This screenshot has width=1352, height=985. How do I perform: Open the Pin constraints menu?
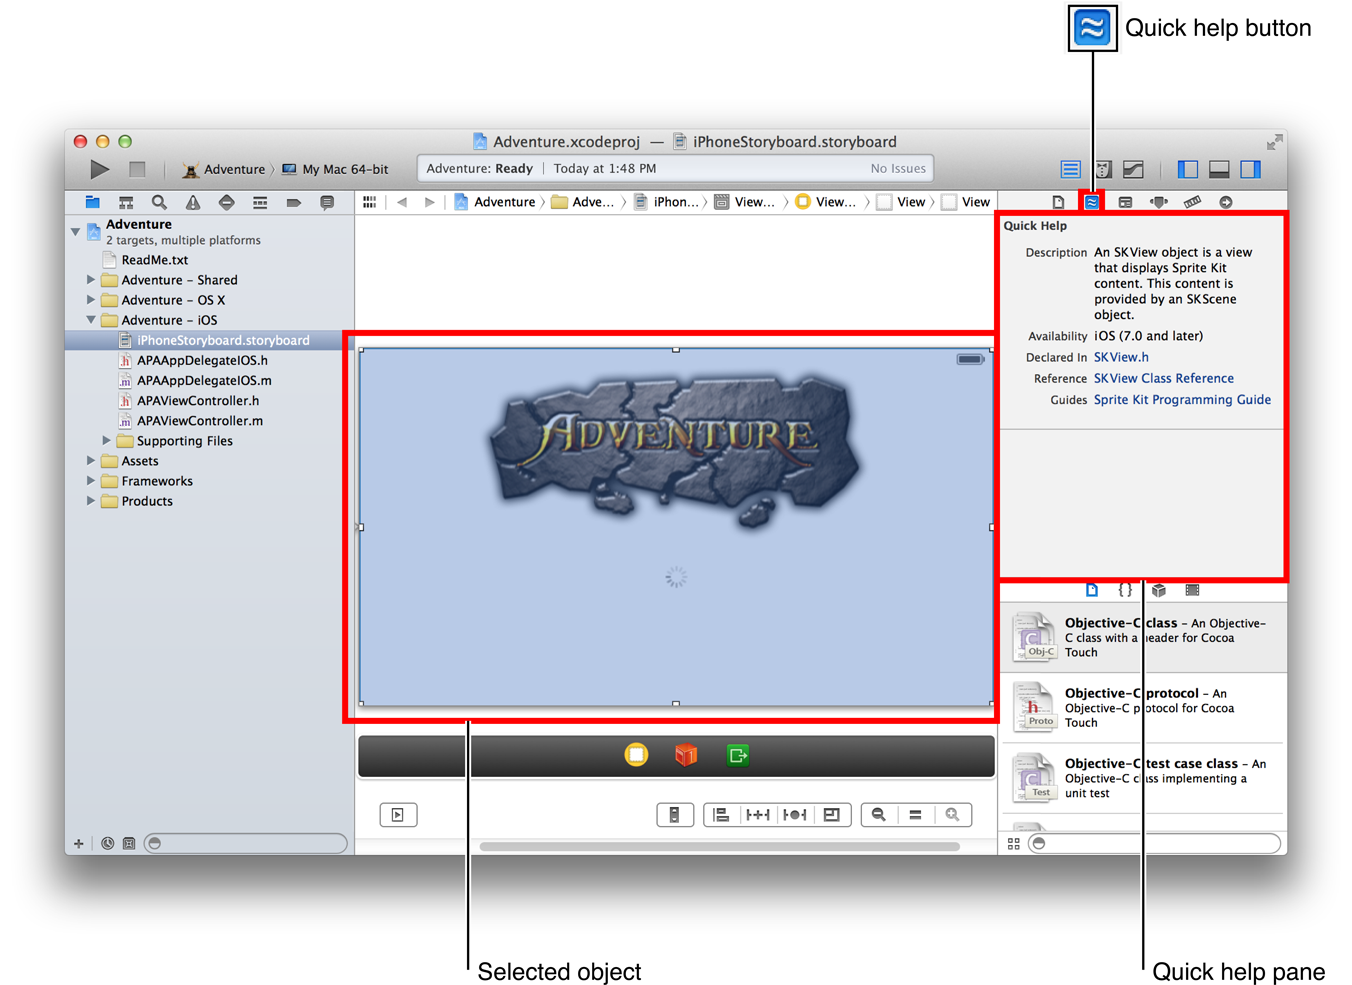pos(758,815)
